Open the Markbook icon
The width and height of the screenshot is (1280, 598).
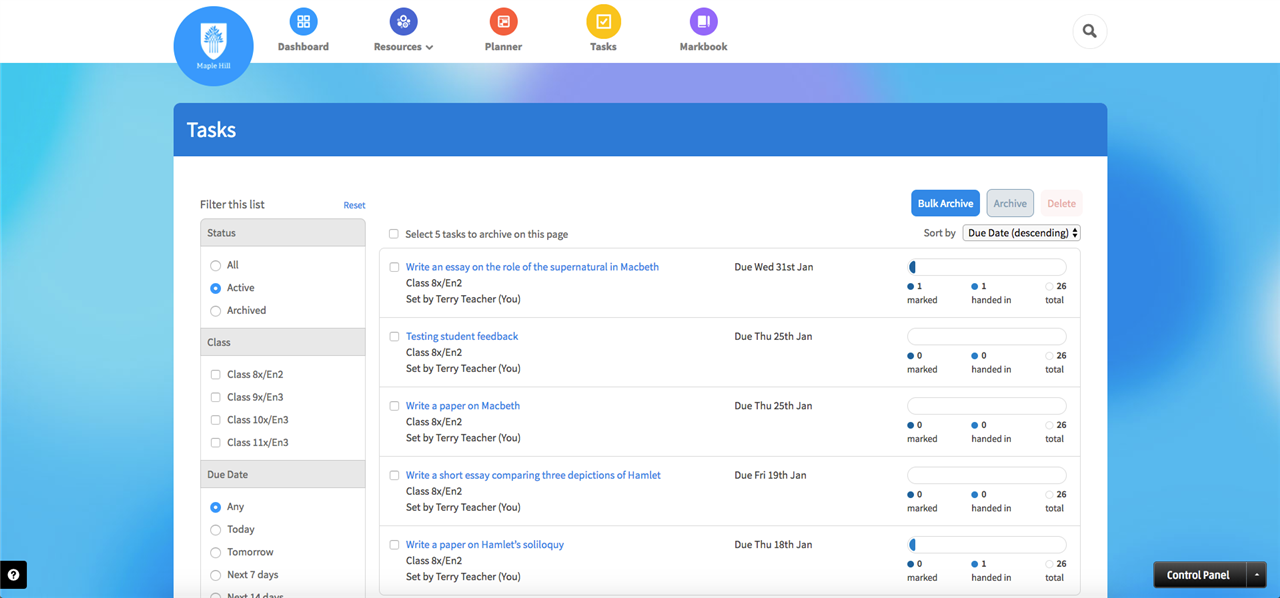click(x=703, y=21)
